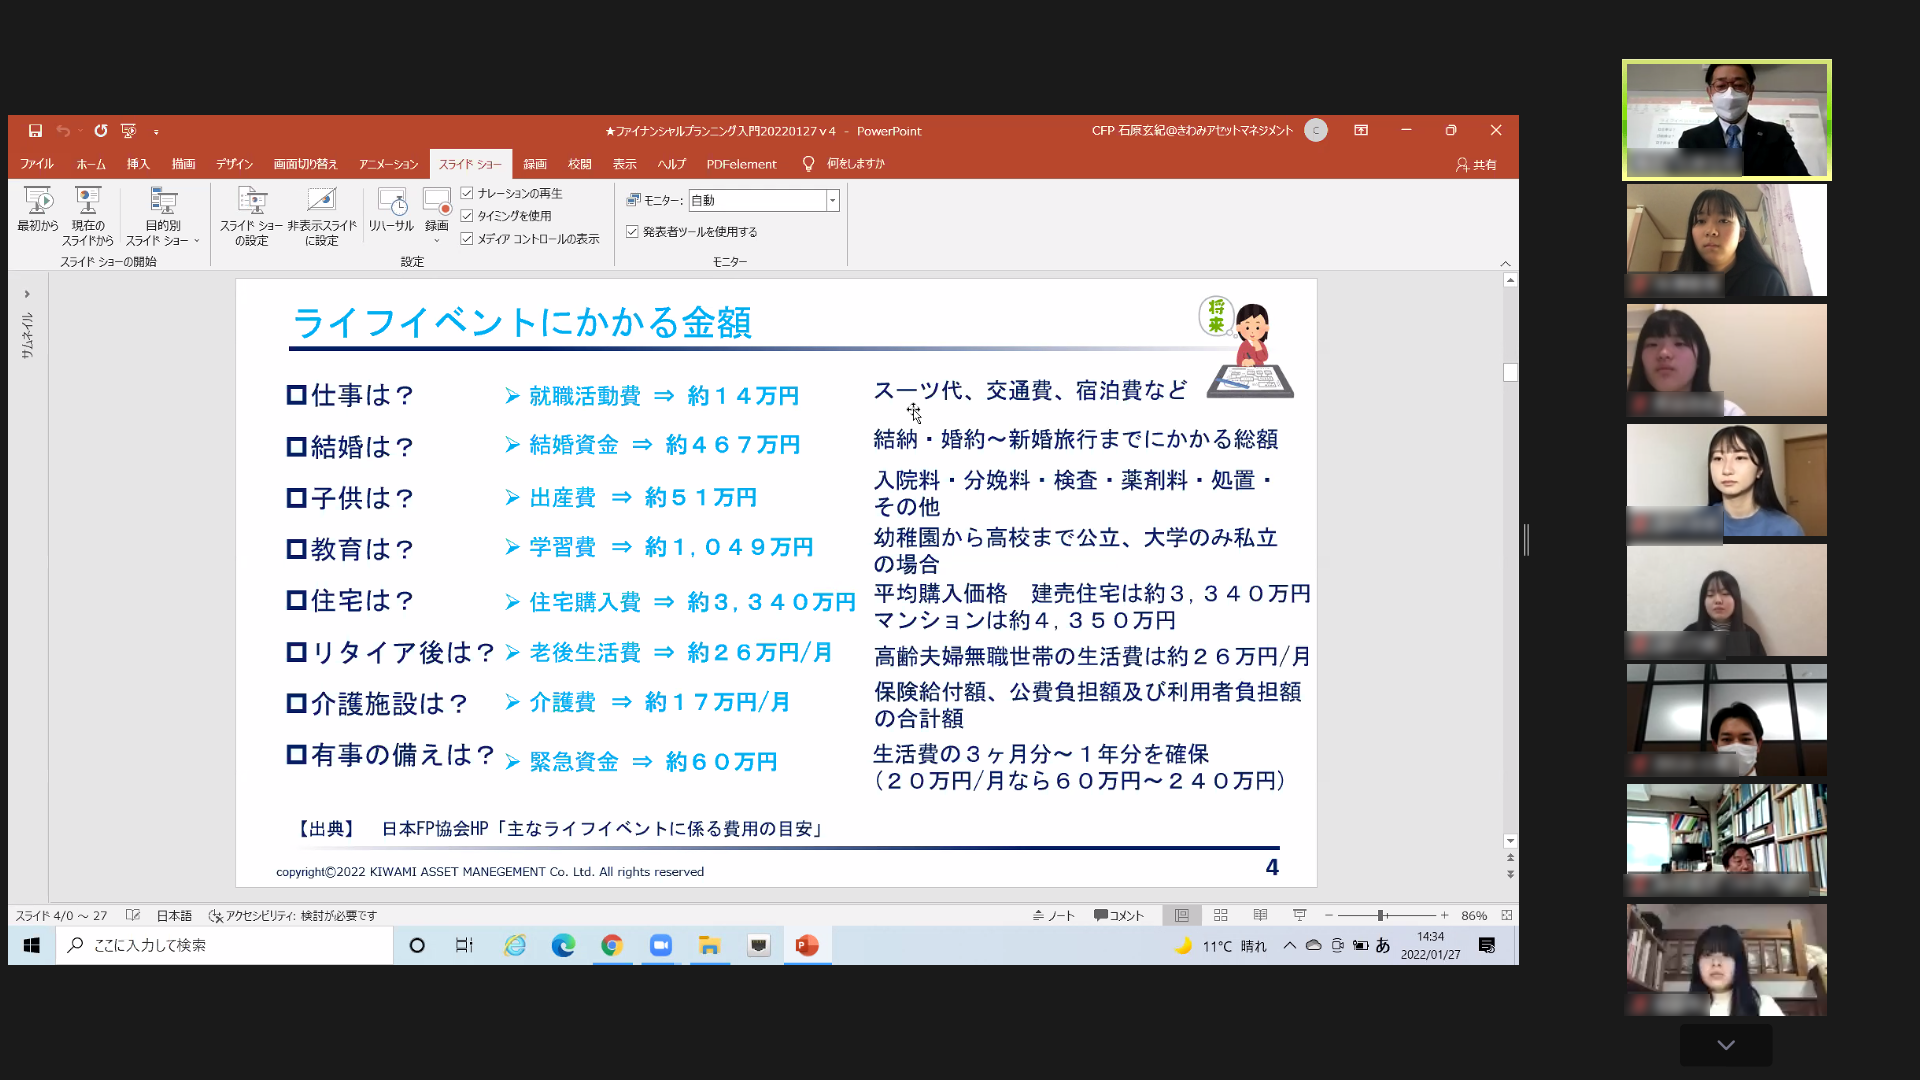Expand the thumbnail pane chevron
This screenshot has width=1920, height=1080.
[27, 294]
